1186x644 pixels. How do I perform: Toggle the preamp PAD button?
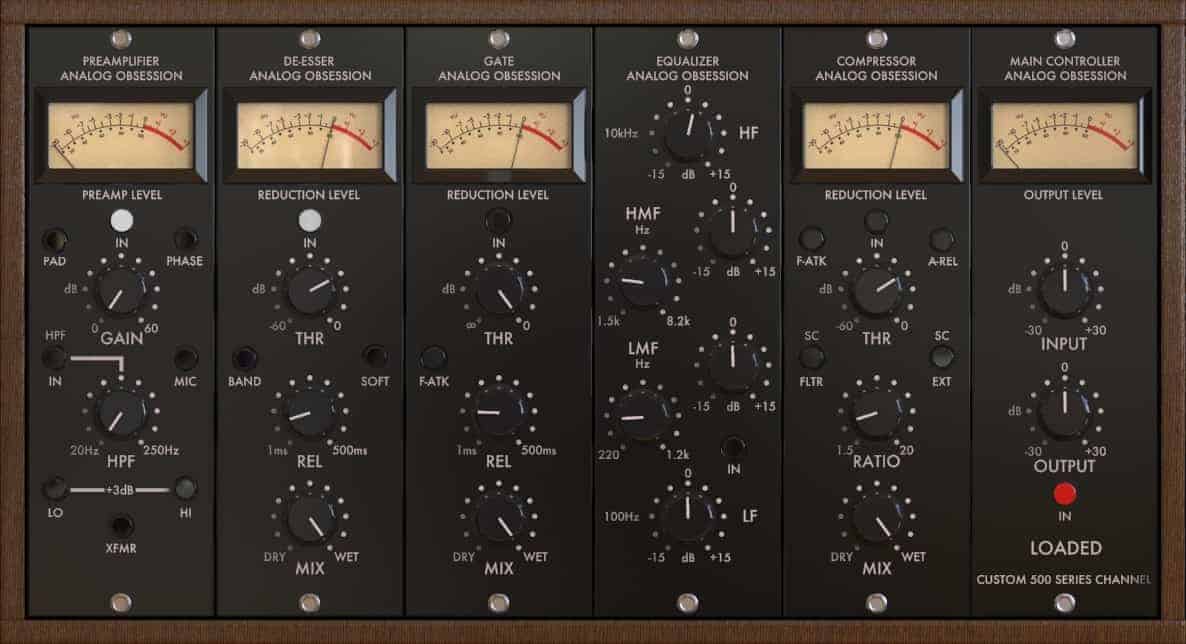pyautogui.click(x=54, y=240)
